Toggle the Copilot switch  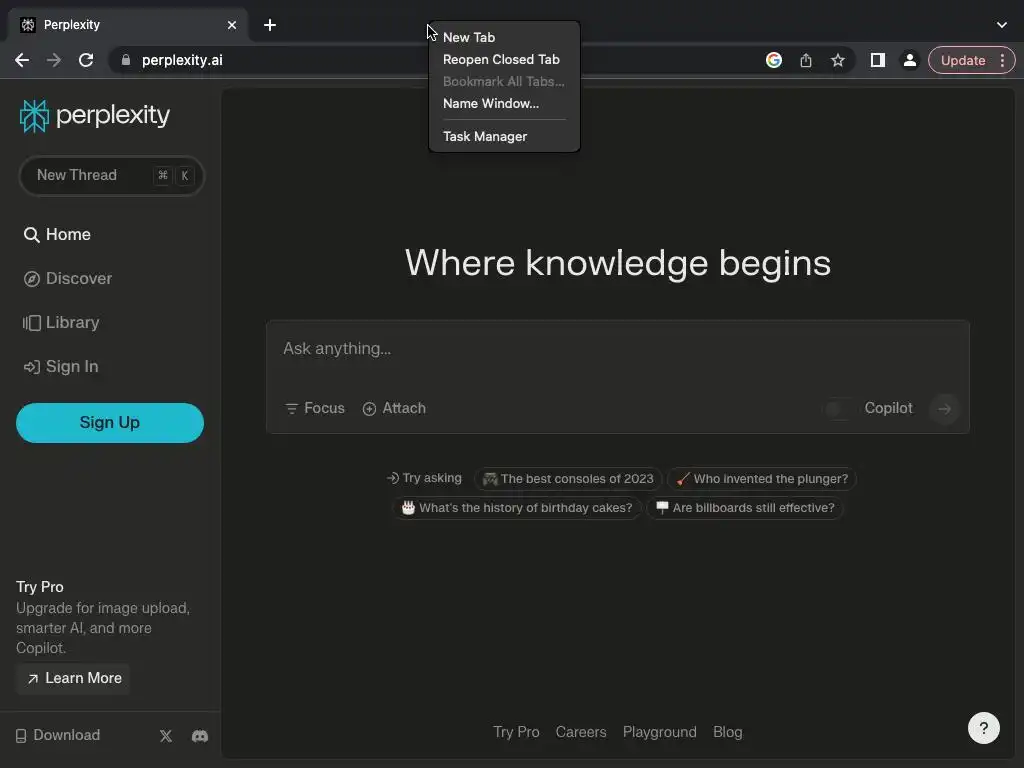839,409
